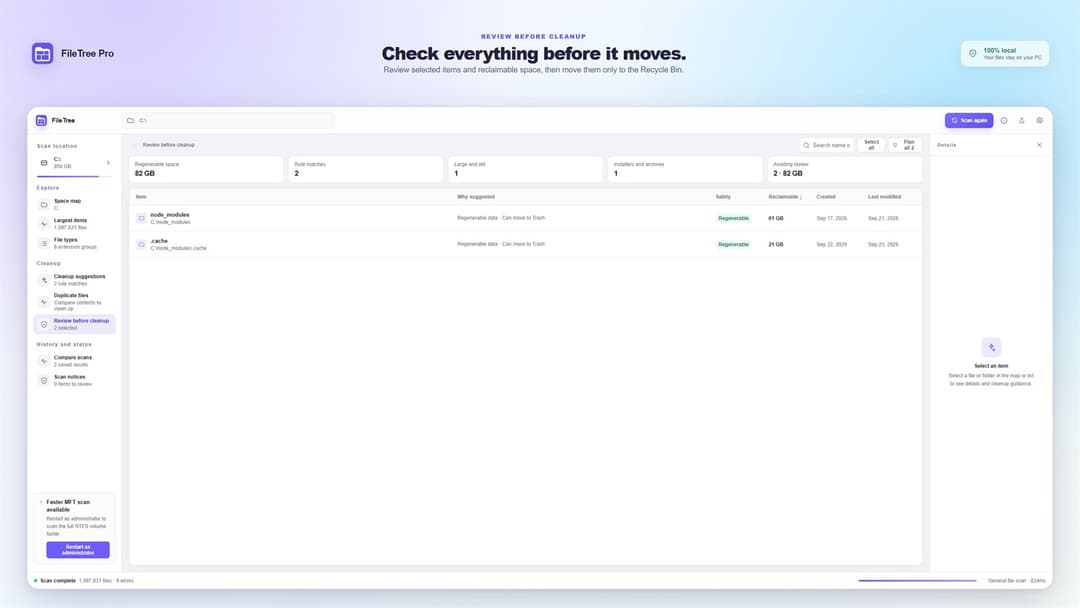Click the export icon in the top toolbar
The width and height of the screenshot is (1080, 608).
pos(1021,120)
